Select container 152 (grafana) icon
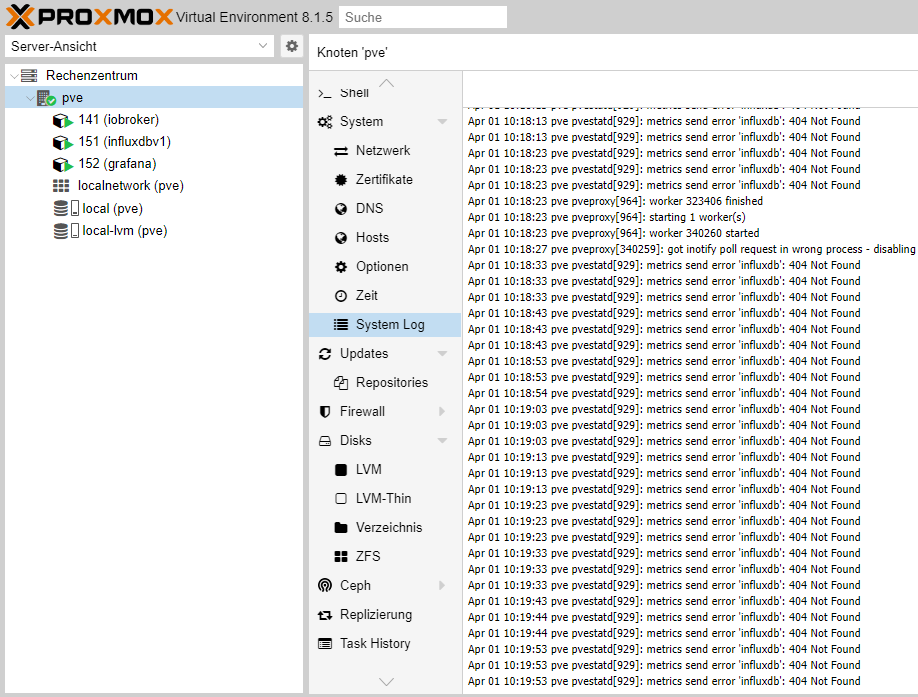The image size is (918, 697). pyautogui.click(x=63, y=164)
